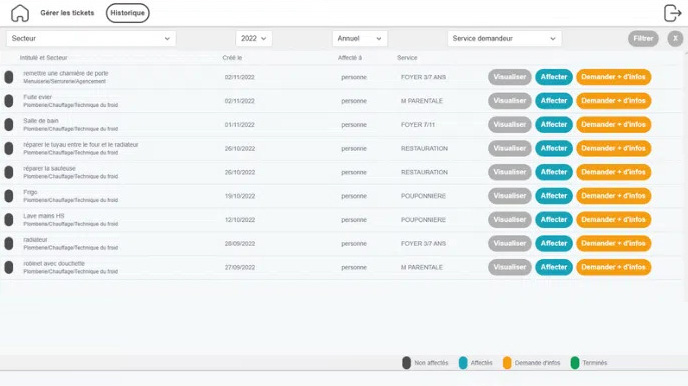Click the 'Affecté à' column header
Viewport: 688px width, 386px height.
coord(350,58)
